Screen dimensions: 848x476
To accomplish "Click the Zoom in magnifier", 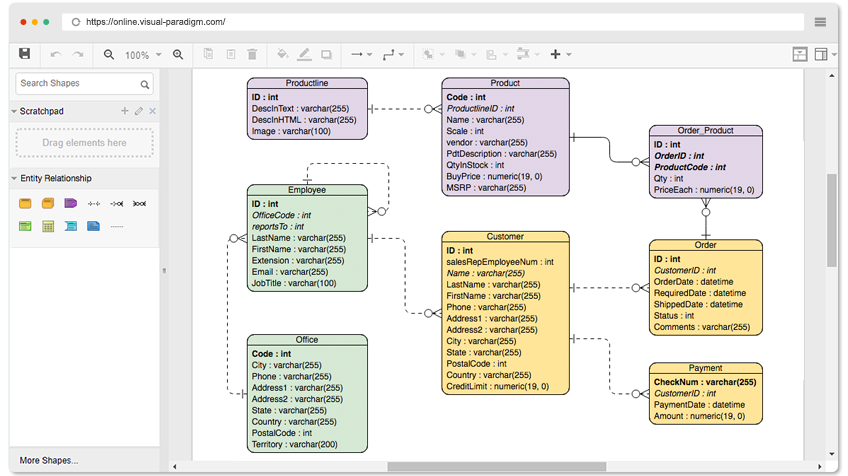I will [x=178, y=55].
